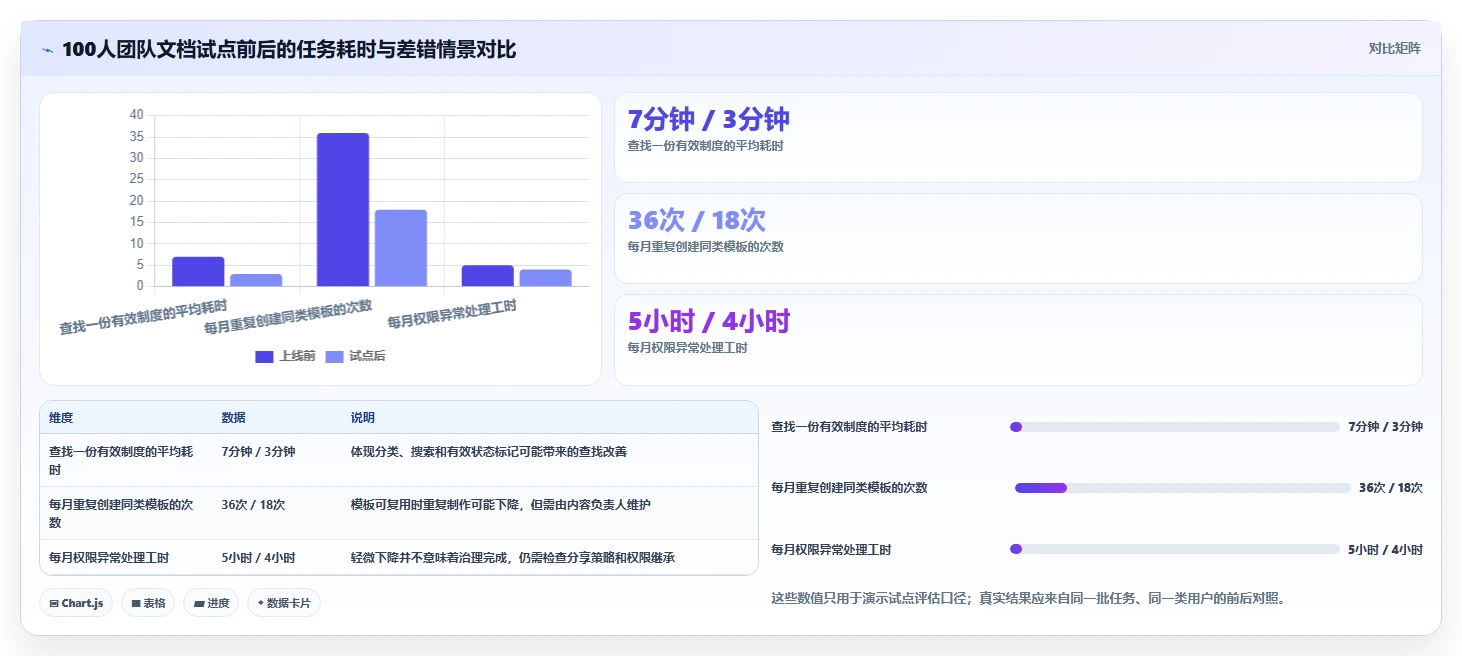Image resolution: width=1462 pixels, height=656 pixels.
Task: Toggle the 上线前 legend entry
Action: 286,356
